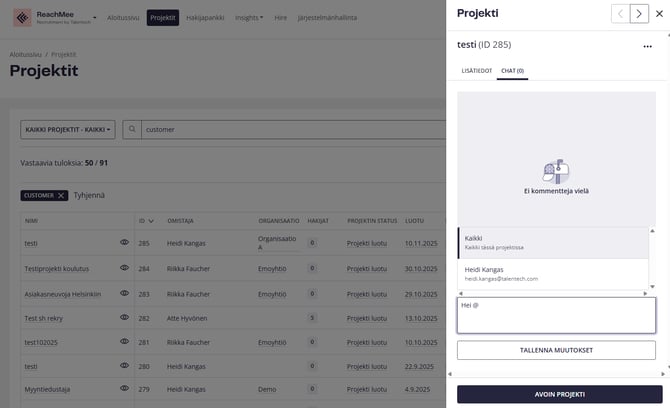Open the Hakijapankki menu item
This screenshot has width=670, height=408.
pyautogui.click(x=205, y=18)
